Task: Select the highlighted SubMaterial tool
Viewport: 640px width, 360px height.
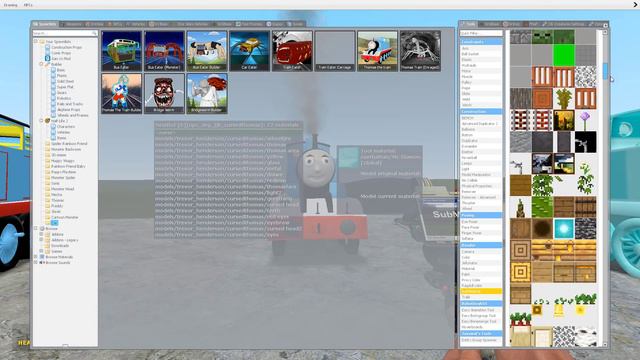Action: click(481, 291)
